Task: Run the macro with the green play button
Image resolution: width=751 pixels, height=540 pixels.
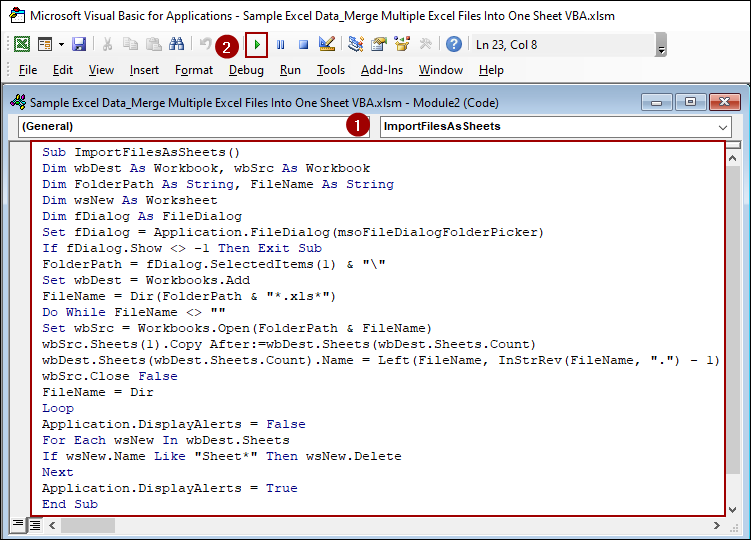Action: [x=257, y=44]
